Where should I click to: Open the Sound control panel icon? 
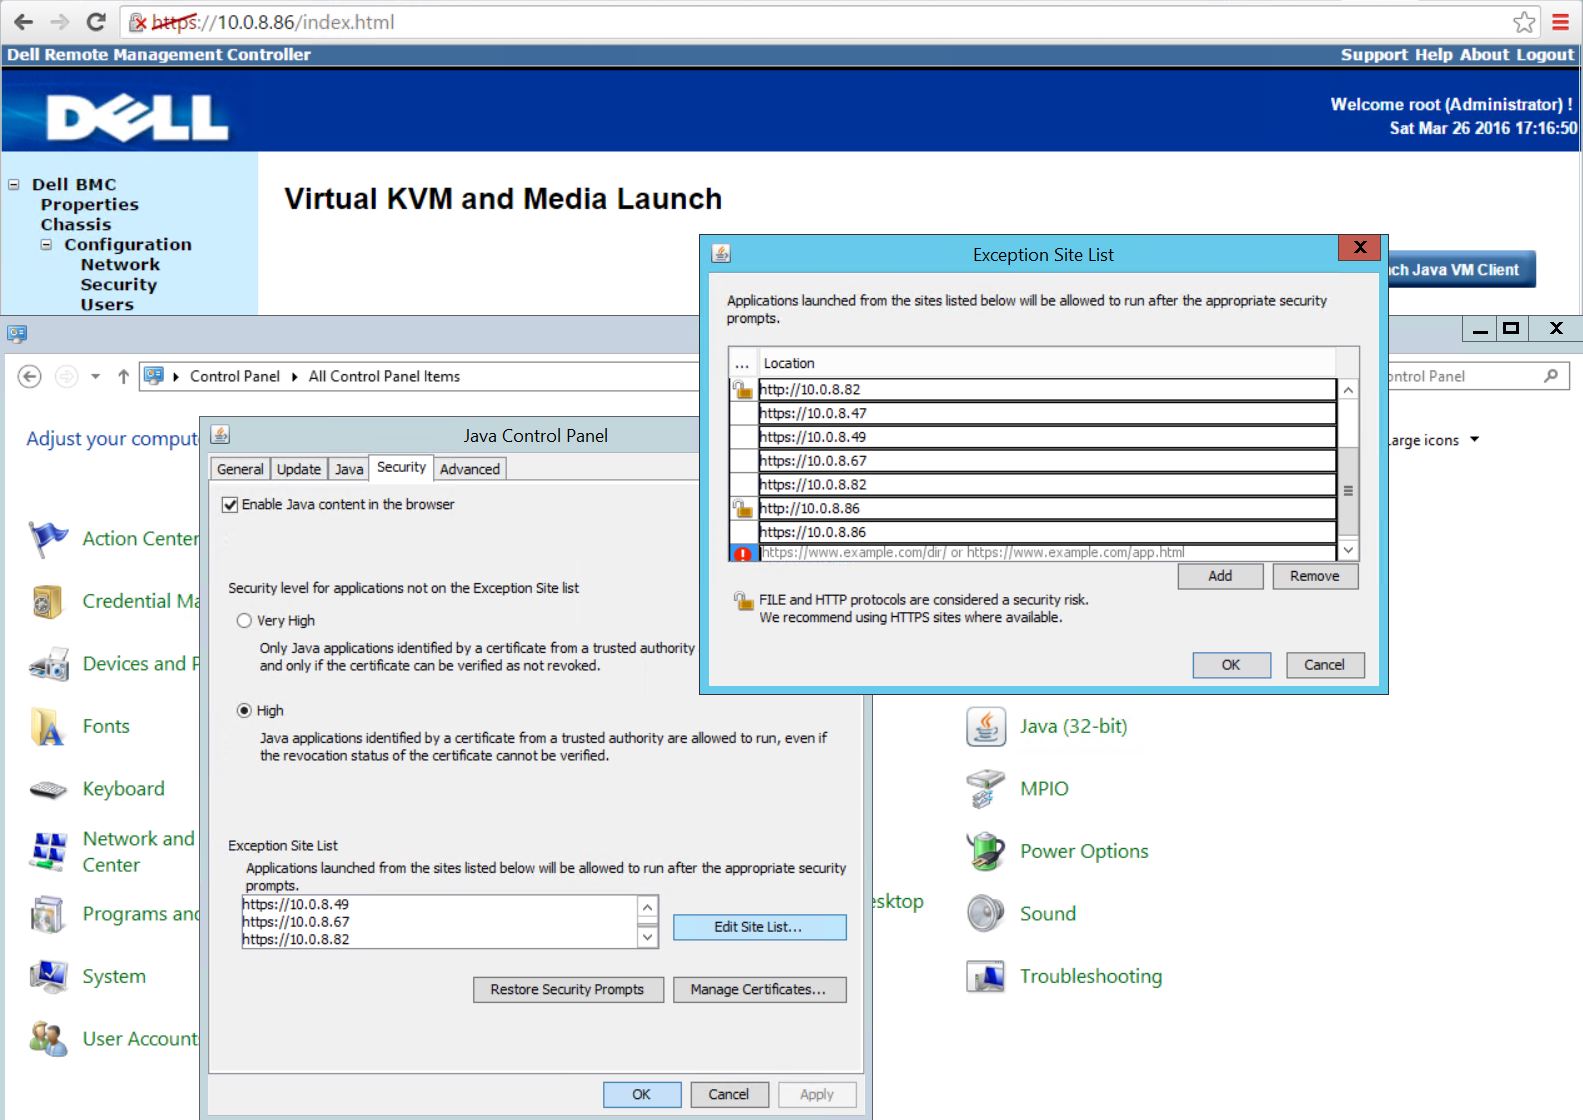[985, 914]
